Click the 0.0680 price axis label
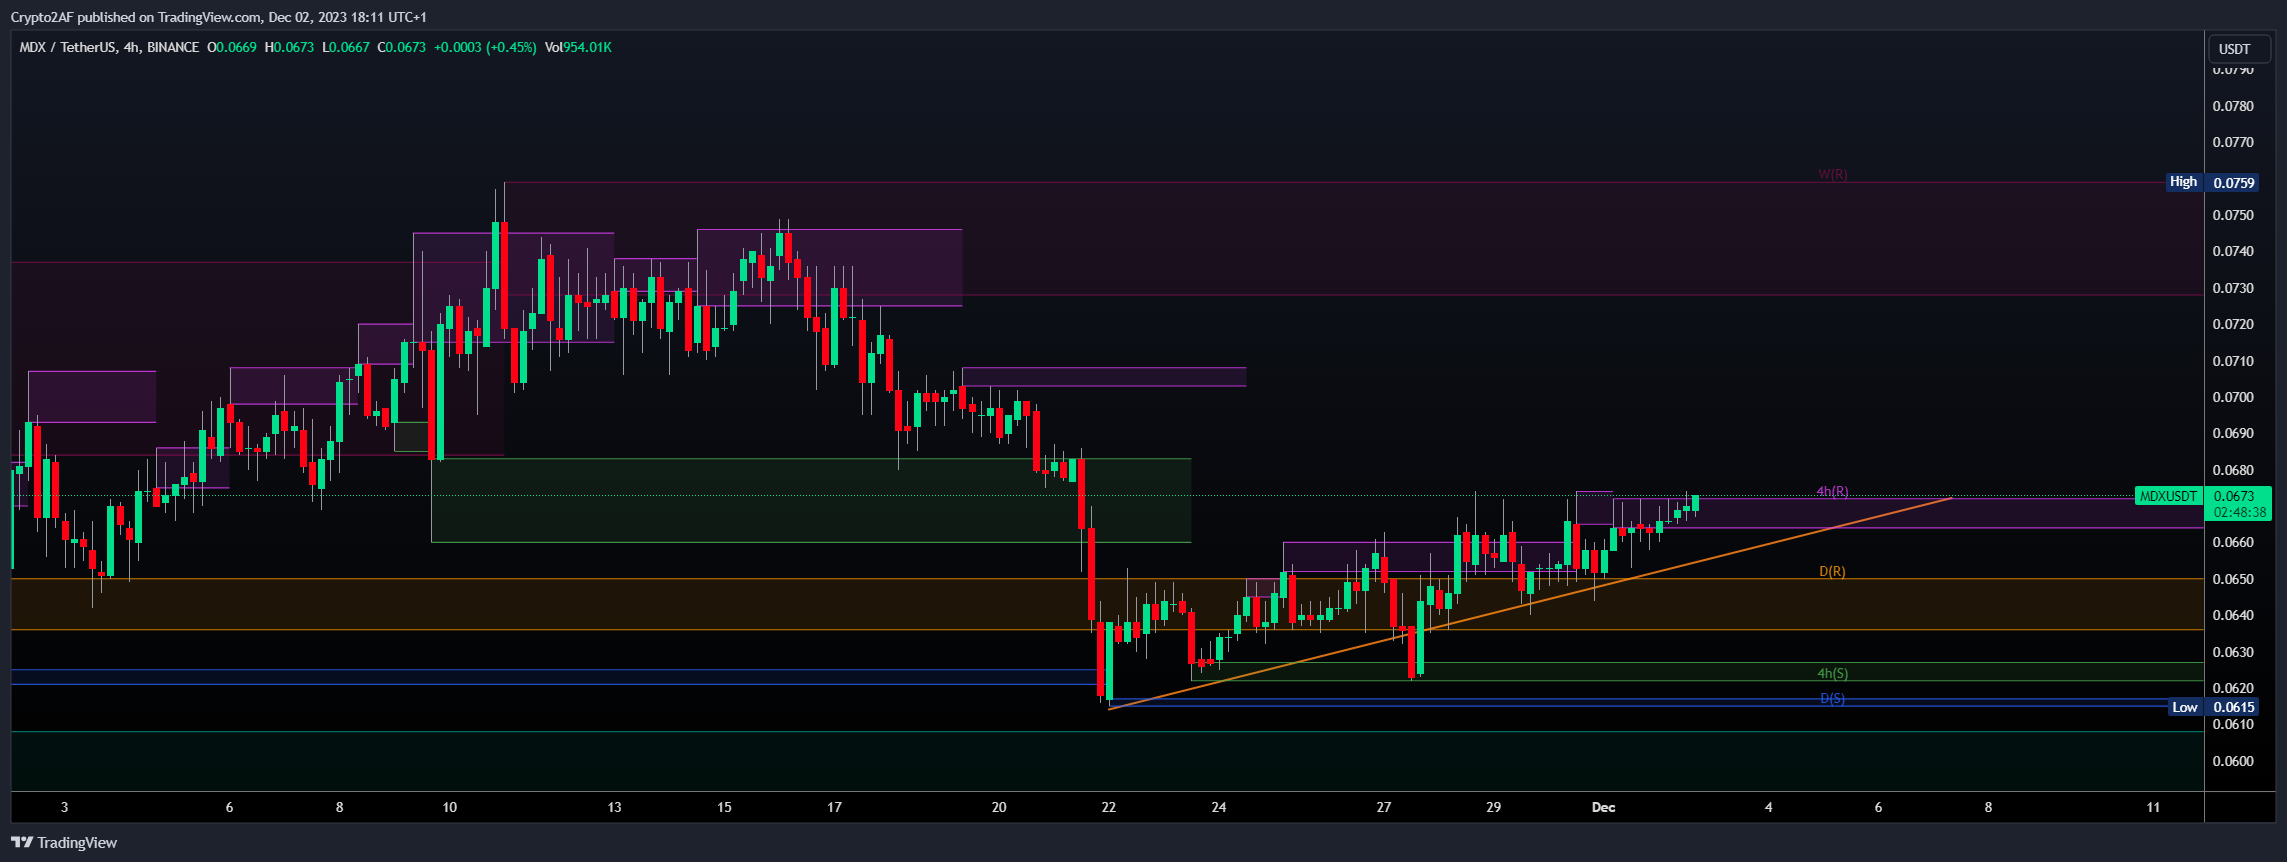 click(2233, 470)
